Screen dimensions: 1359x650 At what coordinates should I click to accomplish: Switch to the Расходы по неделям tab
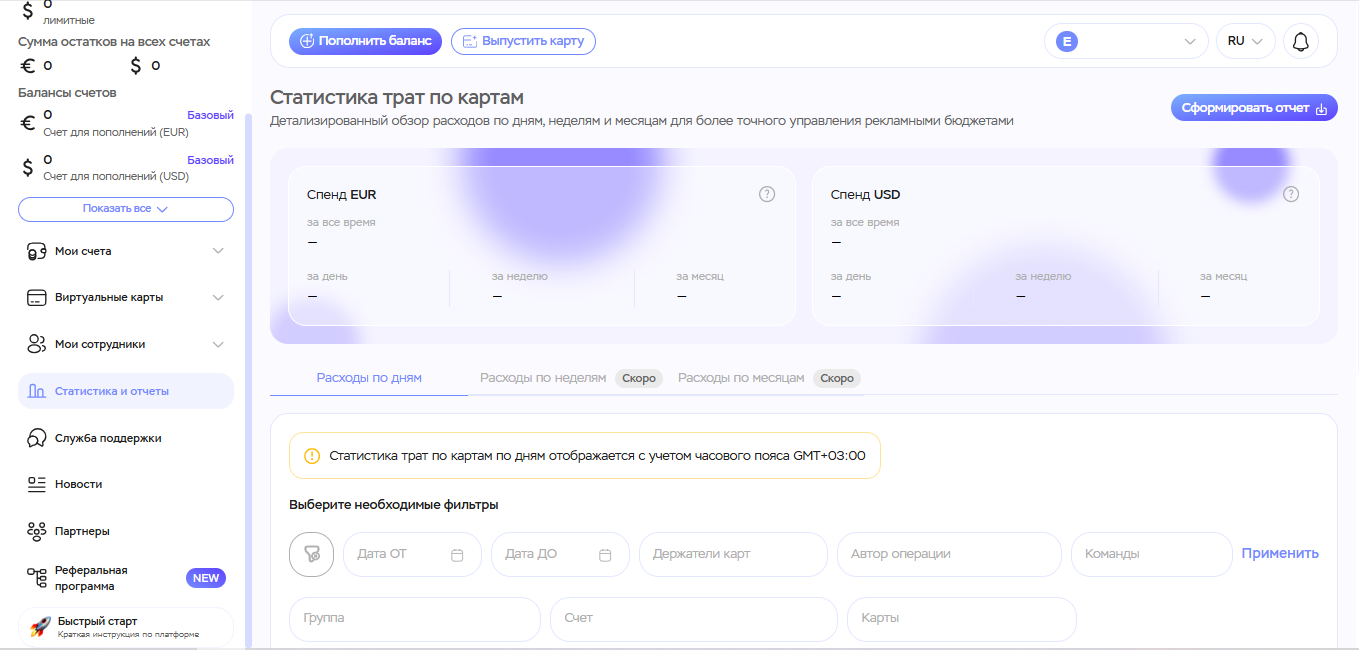coord(543,378)
